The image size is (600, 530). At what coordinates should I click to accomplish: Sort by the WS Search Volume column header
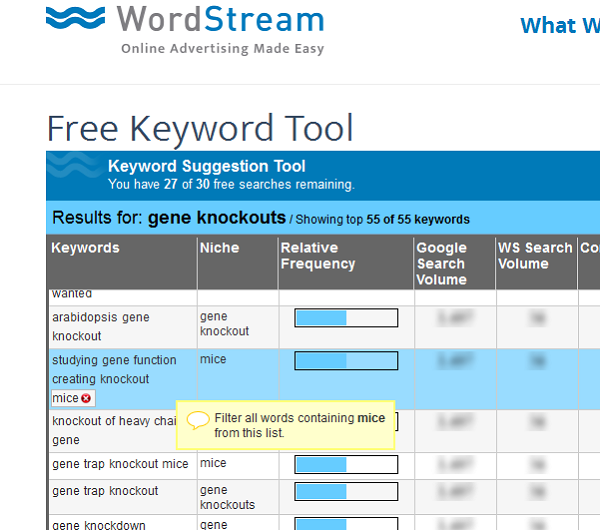click(535, 256)
